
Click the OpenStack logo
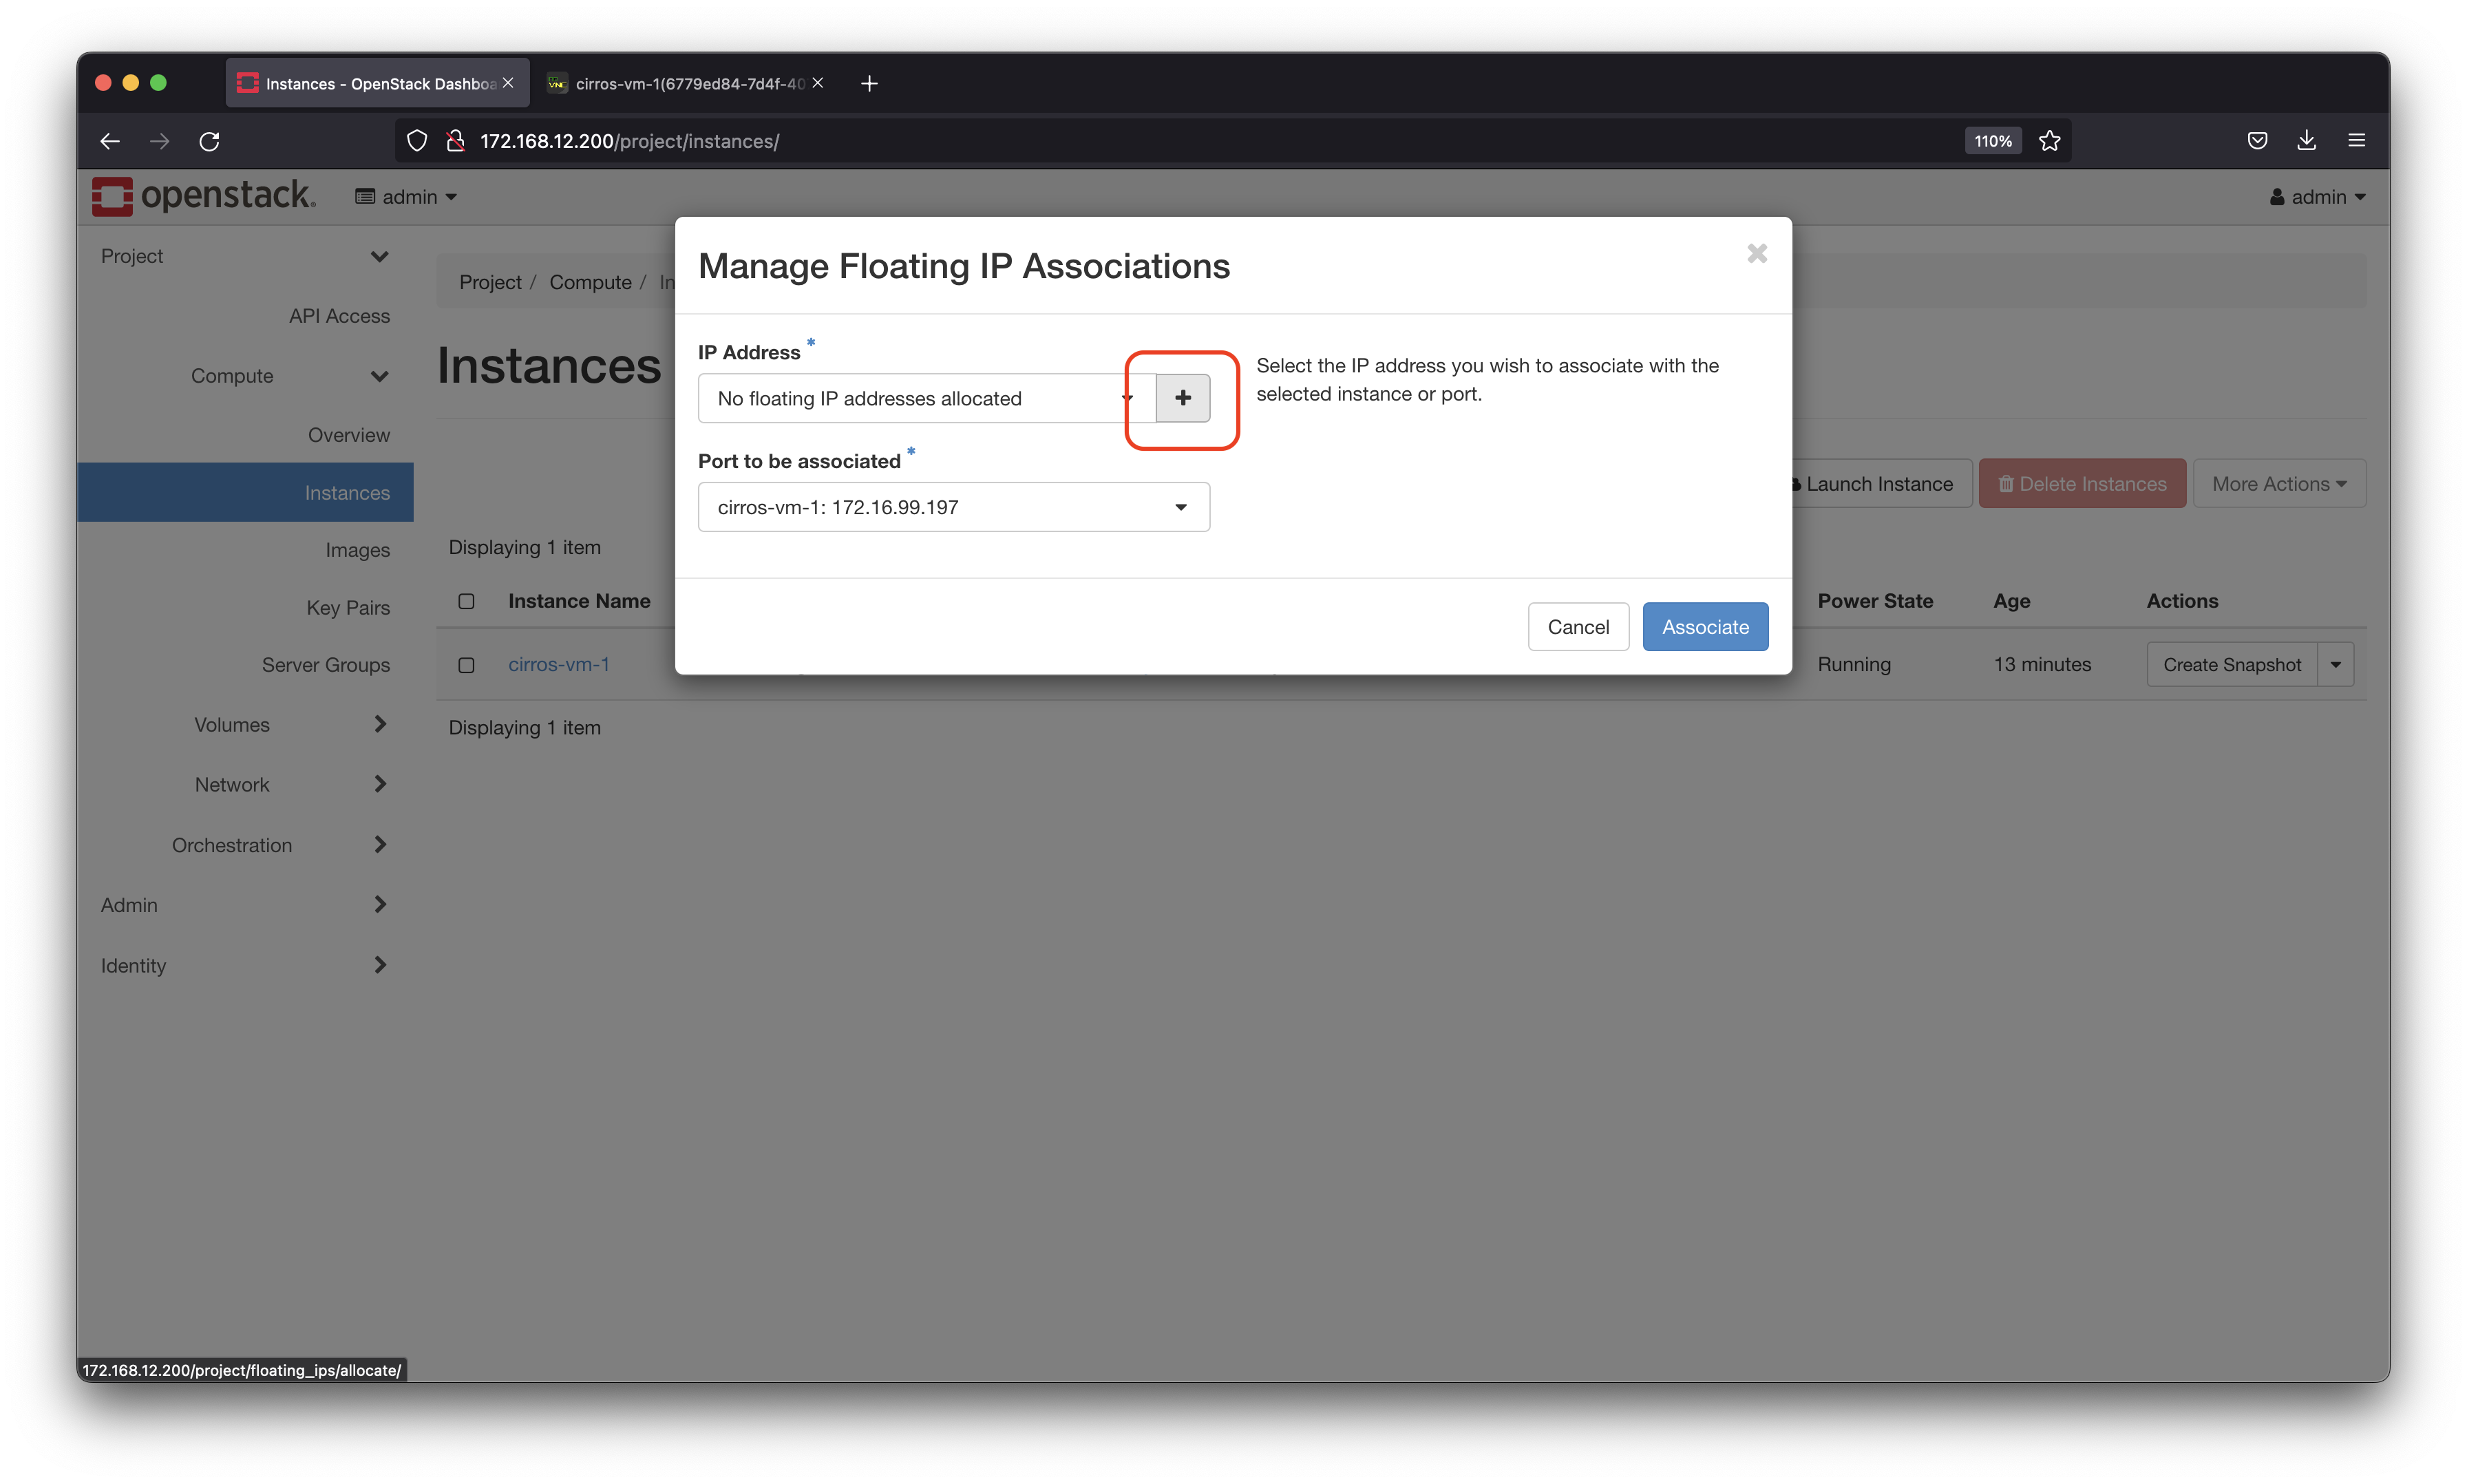(204, 196)
